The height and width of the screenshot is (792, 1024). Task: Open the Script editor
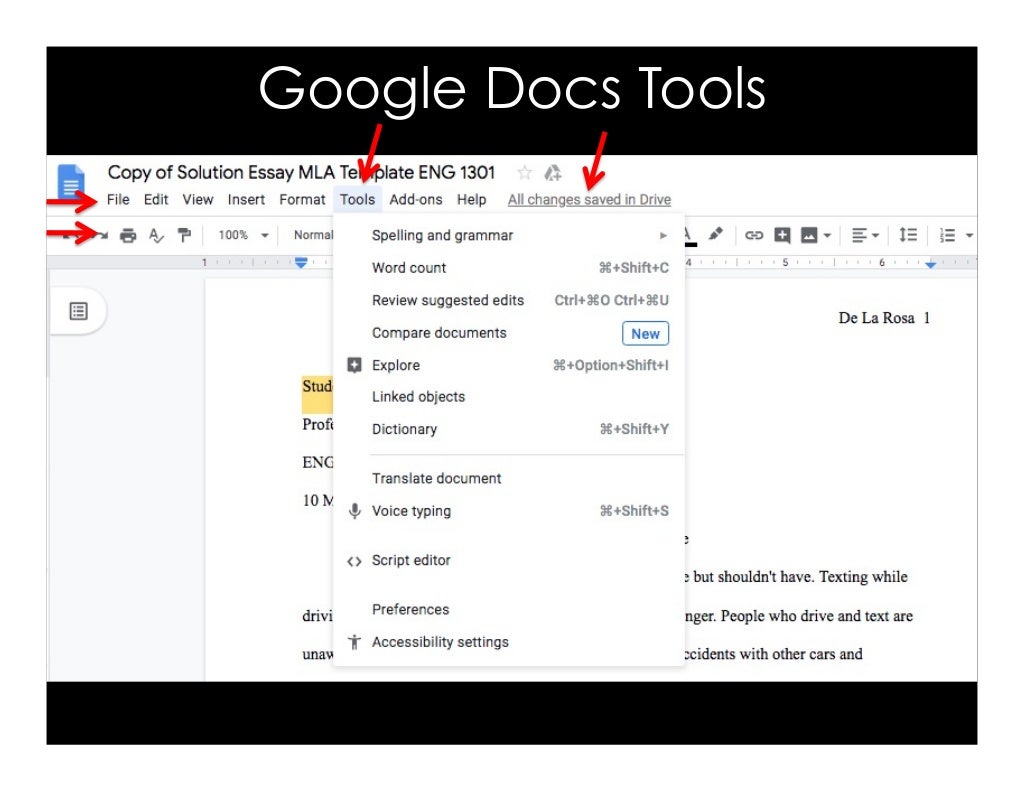coord(509,560)
